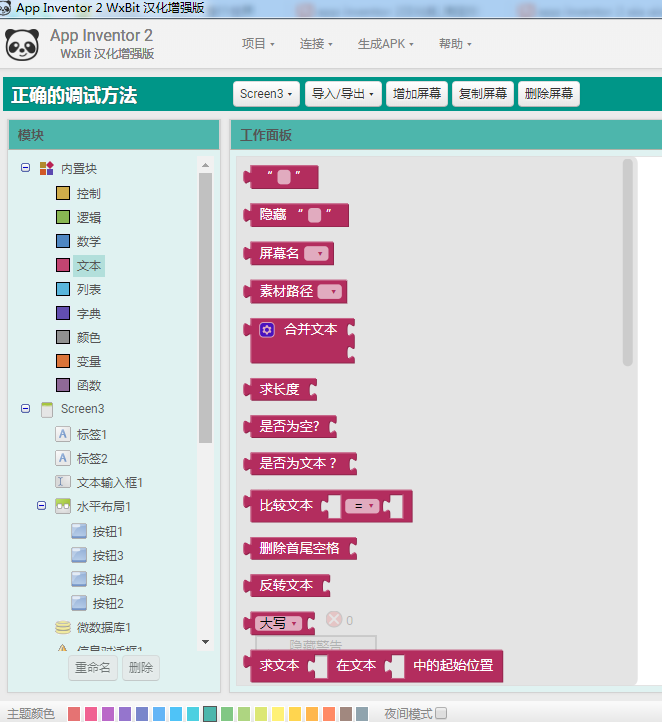This screenshot has width=662, height=722.
Task: Select the 文本 category label in tree
Action: [89, 266]
